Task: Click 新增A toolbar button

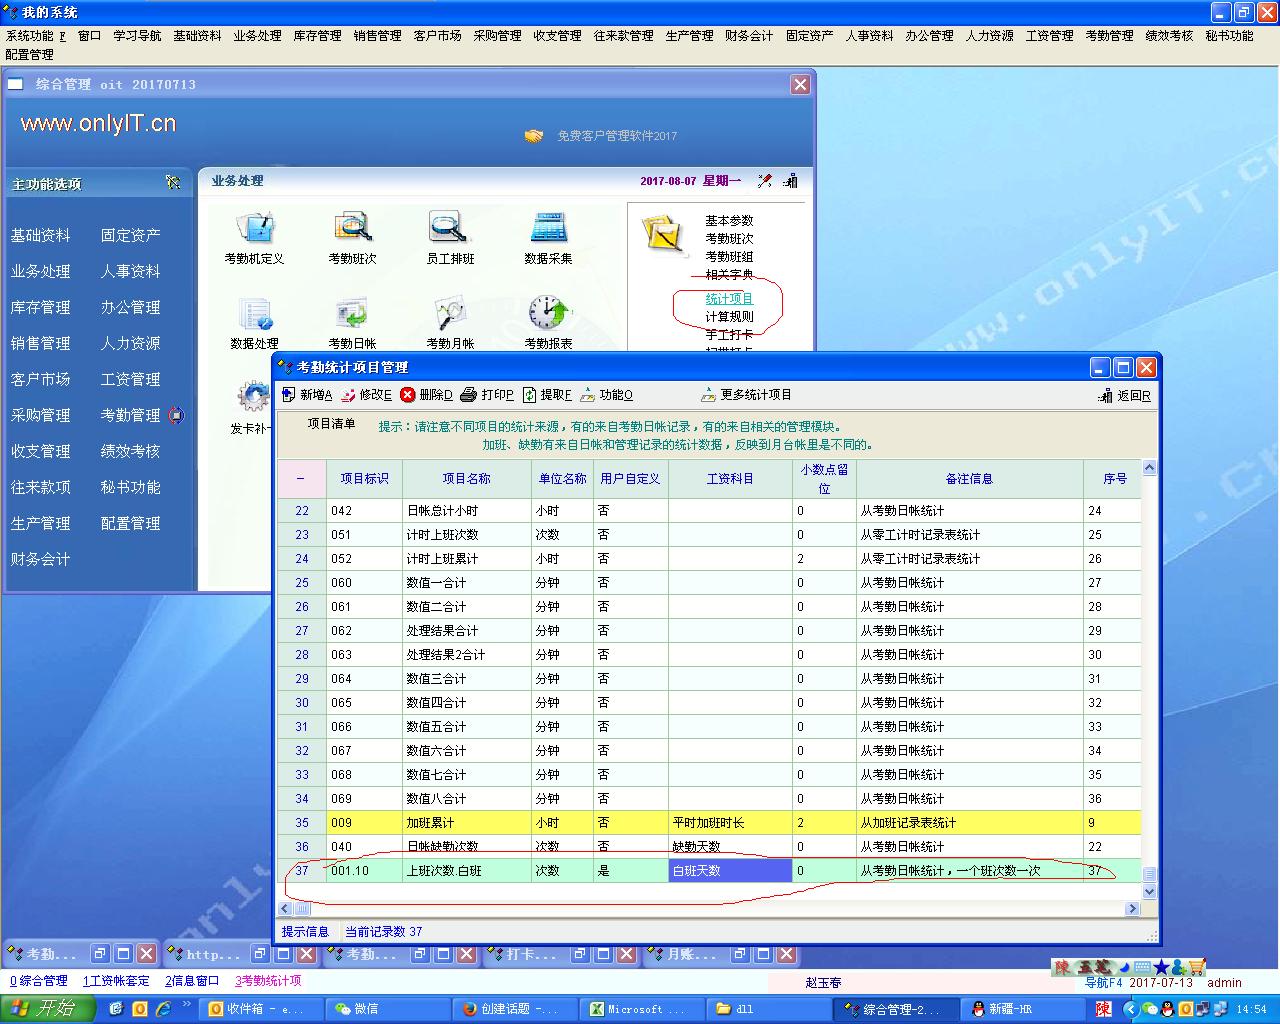Action: pos(307,395)
